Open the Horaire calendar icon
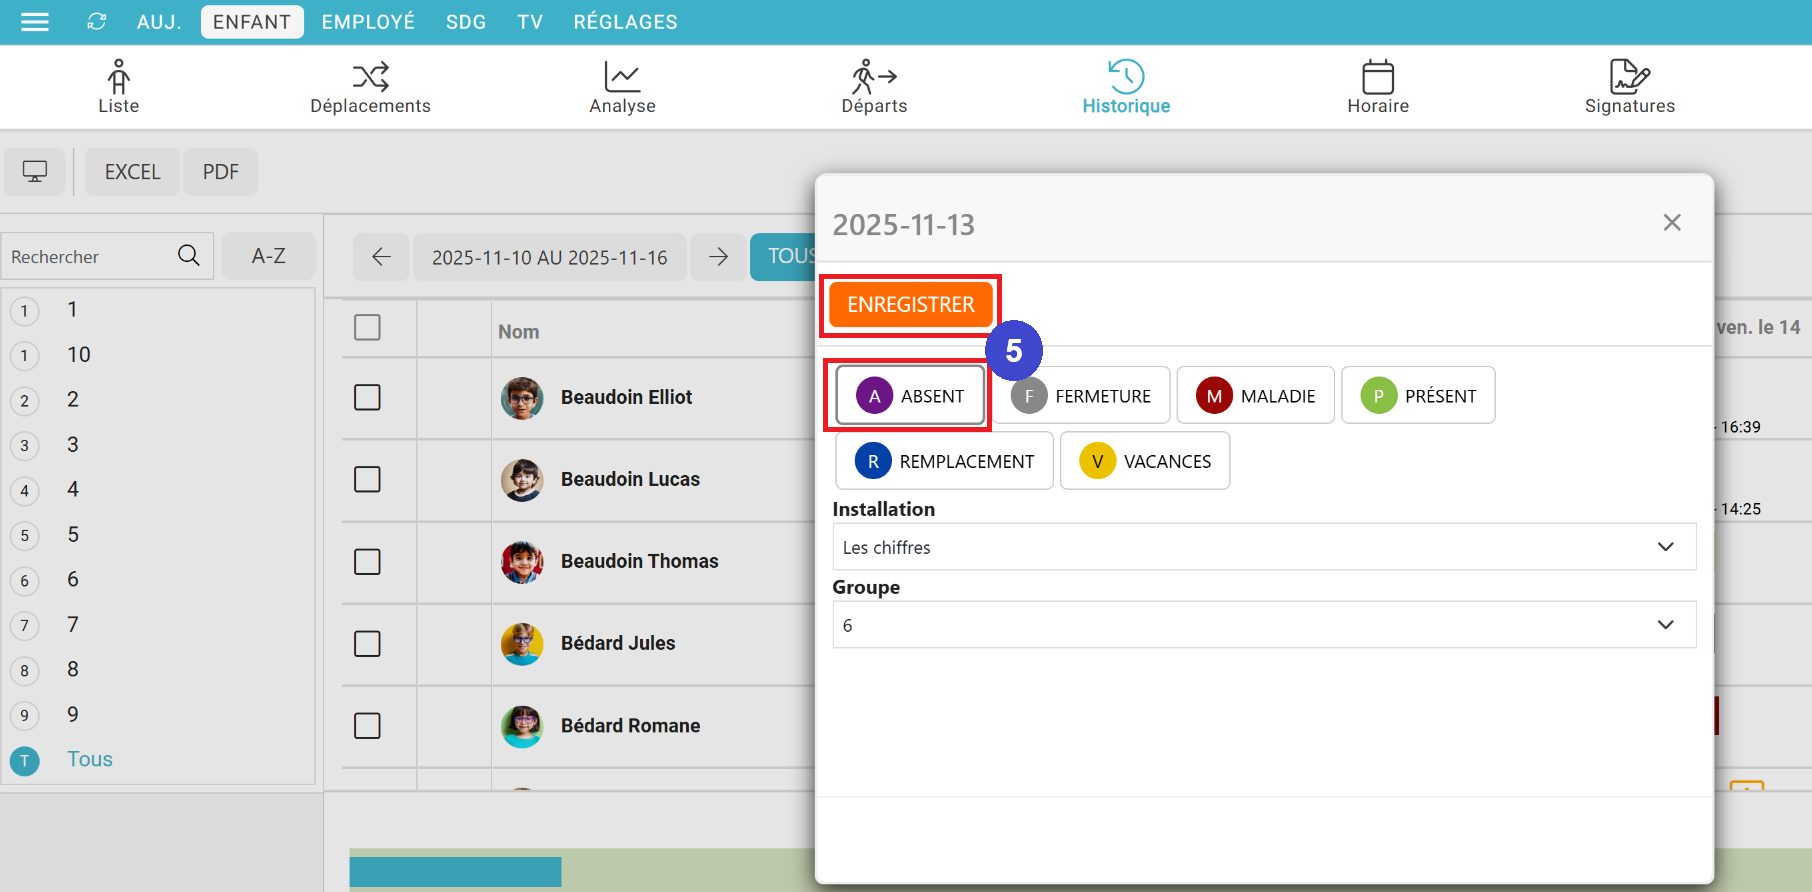The height and width of the screenshot is (892, 1812). click(x=1377, y=77)
